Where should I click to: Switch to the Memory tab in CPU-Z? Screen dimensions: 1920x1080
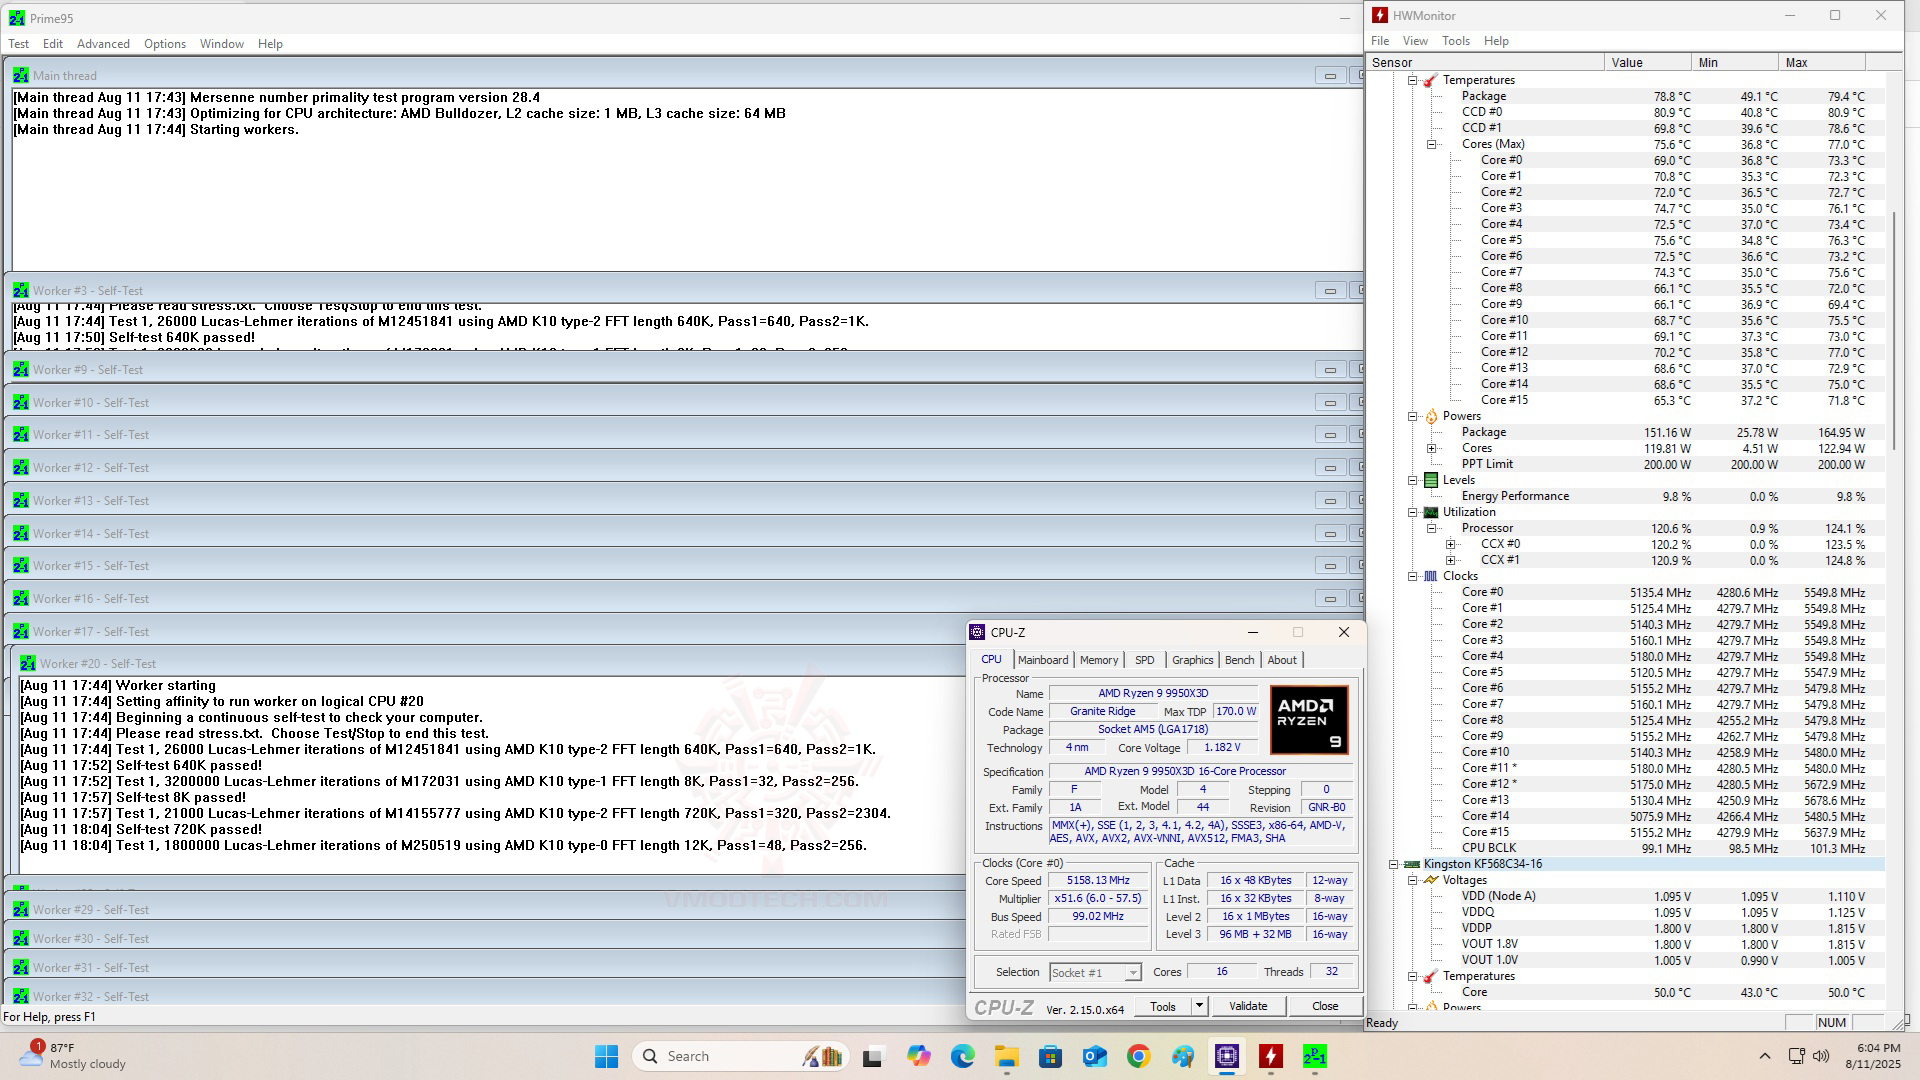tap(1098, 660)
